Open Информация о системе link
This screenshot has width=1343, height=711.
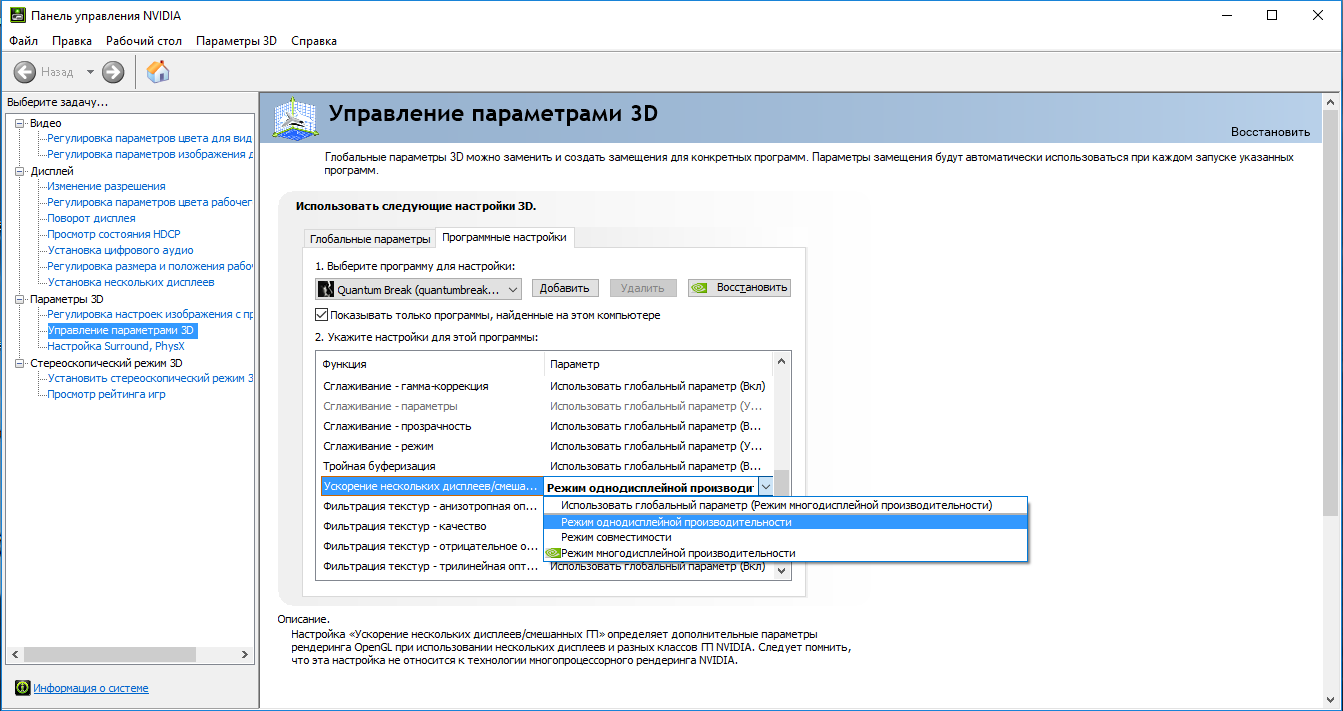tap(91, 688)
